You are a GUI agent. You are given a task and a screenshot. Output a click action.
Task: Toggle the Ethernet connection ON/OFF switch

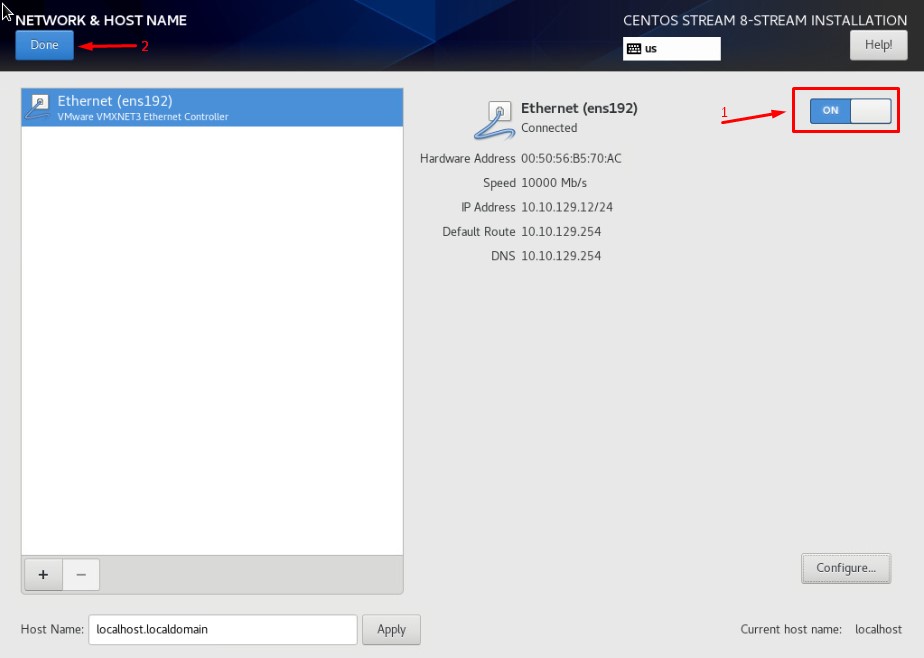850,110
